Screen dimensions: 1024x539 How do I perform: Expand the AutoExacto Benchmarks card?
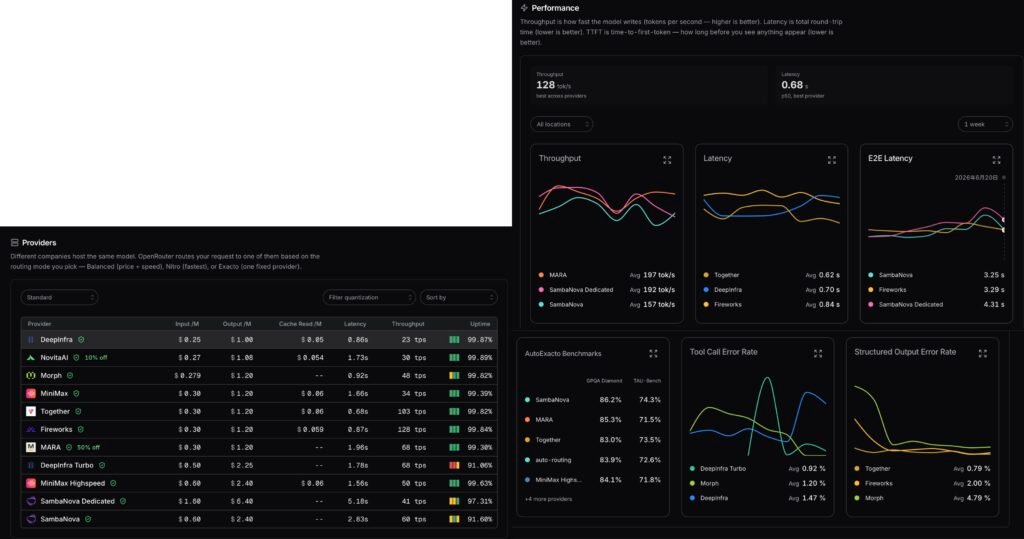click(x=653, y=353)
